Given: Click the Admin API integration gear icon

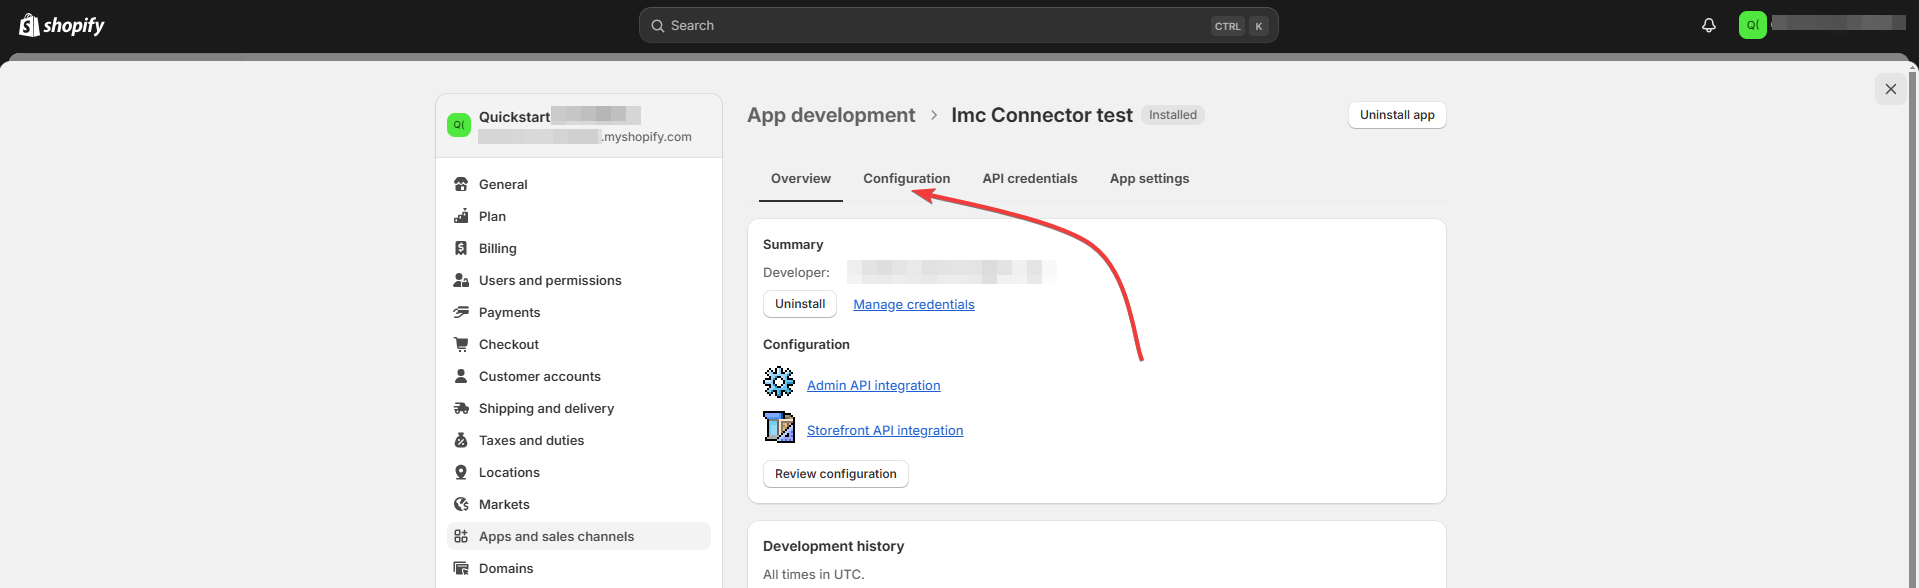Looking at the screenshot, I should (779, 382).
